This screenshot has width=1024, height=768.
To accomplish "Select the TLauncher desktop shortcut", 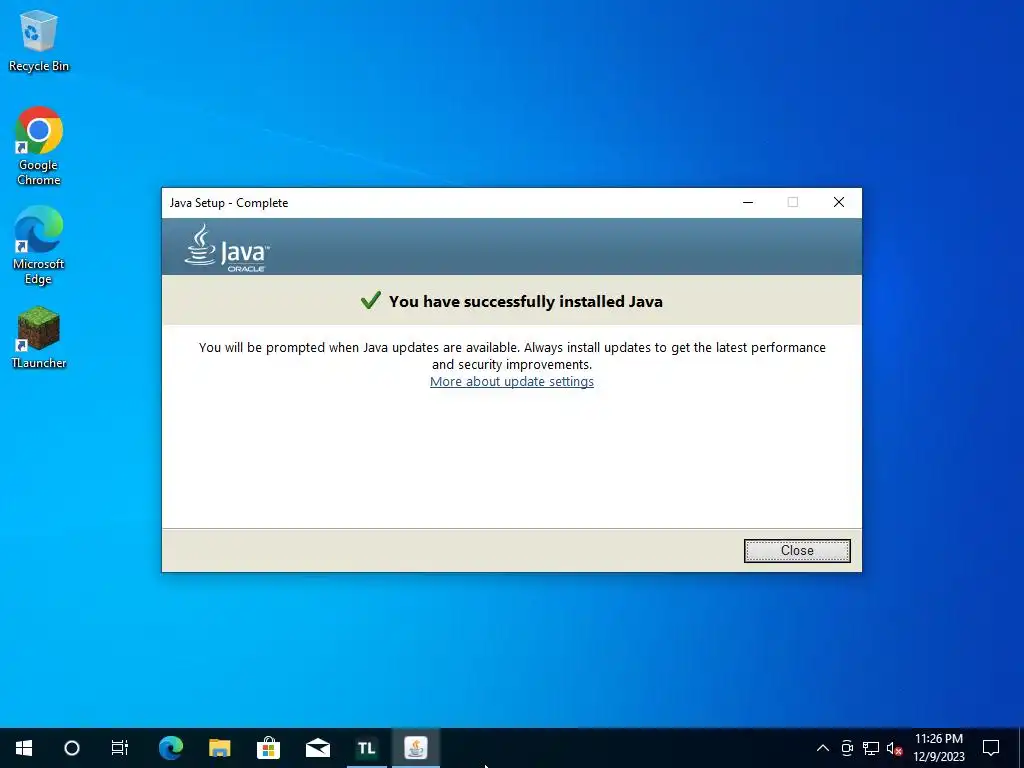I will [x=39, y=337].
